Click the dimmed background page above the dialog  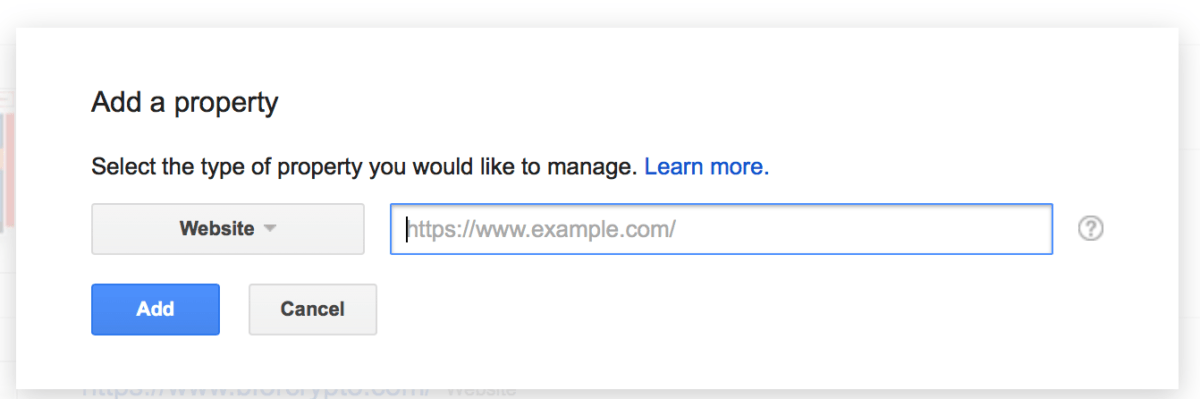click(x=600, y=12)
